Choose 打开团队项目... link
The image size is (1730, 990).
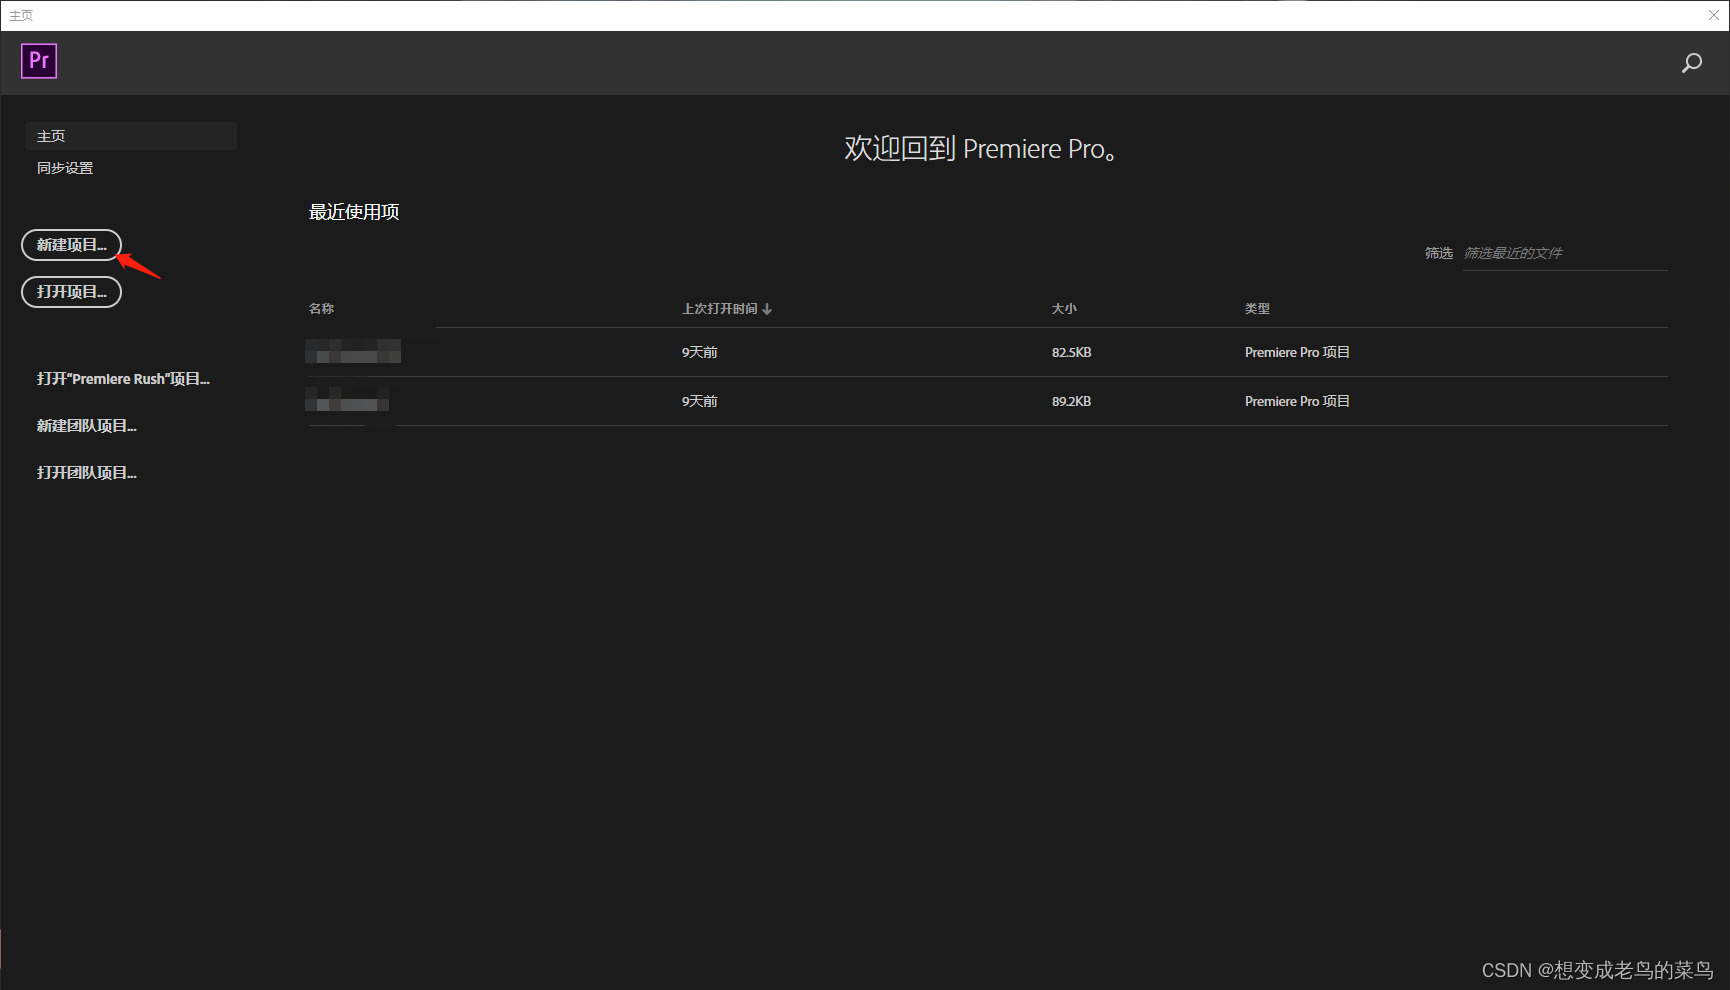tap(87, 473)
